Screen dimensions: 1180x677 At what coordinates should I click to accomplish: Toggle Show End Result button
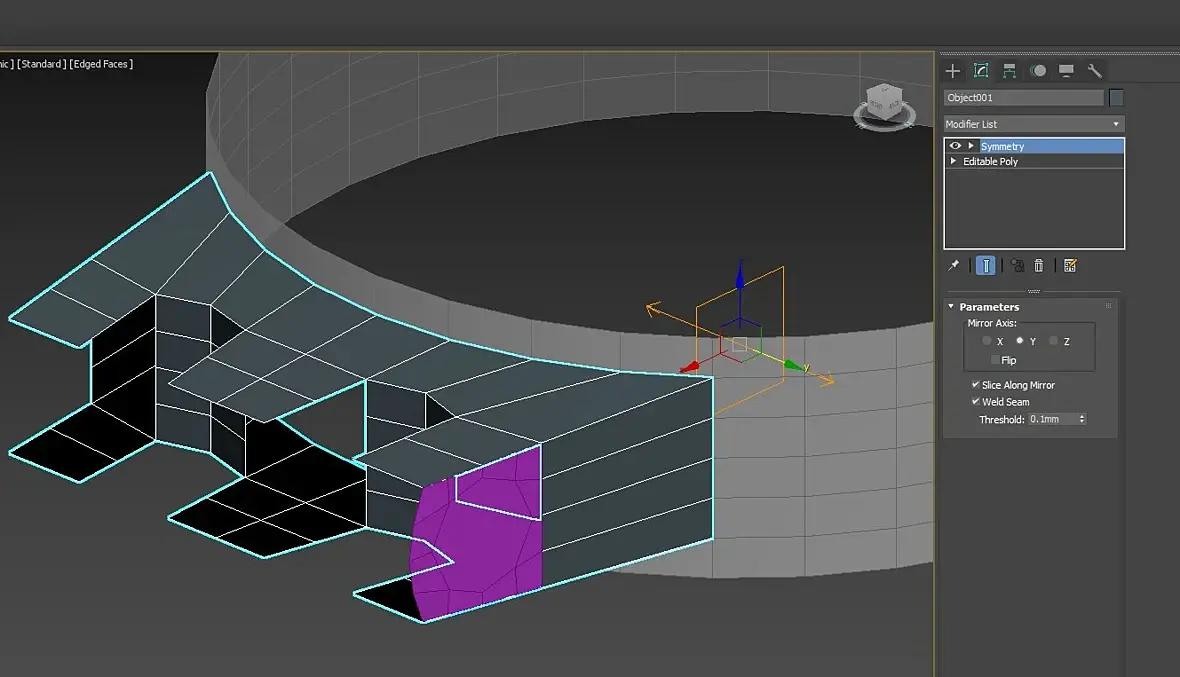point(985,266)
